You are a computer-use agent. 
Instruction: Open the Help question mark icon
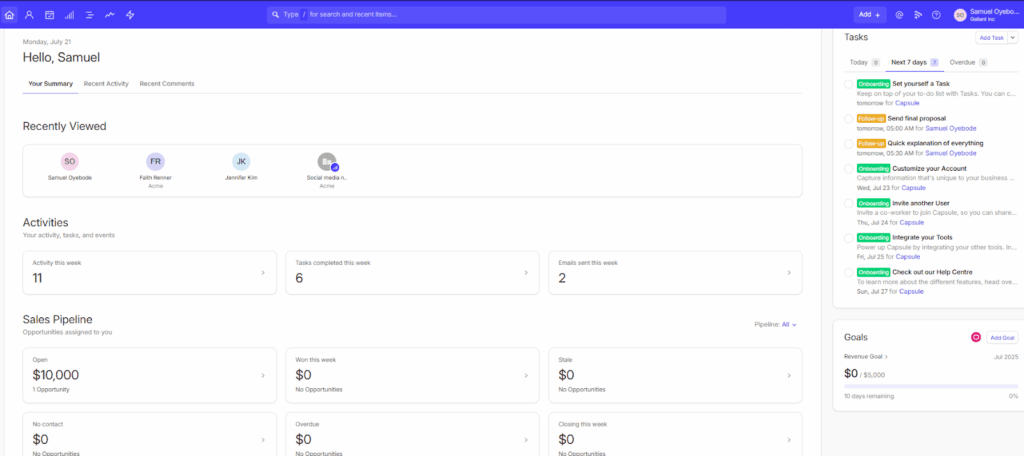(936, 15)
